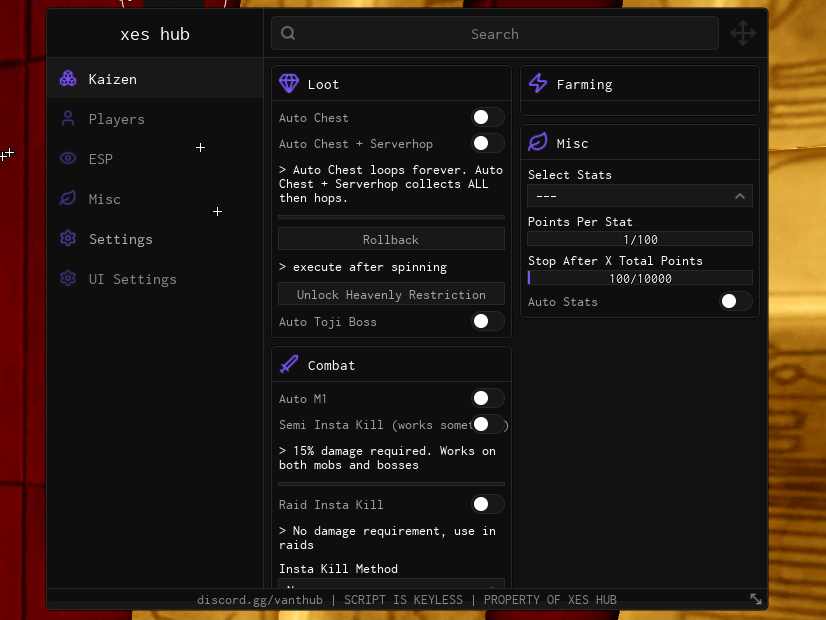Click the leaf icon beside sidebar Misc

pyautogui.click(x=68, y=198)
